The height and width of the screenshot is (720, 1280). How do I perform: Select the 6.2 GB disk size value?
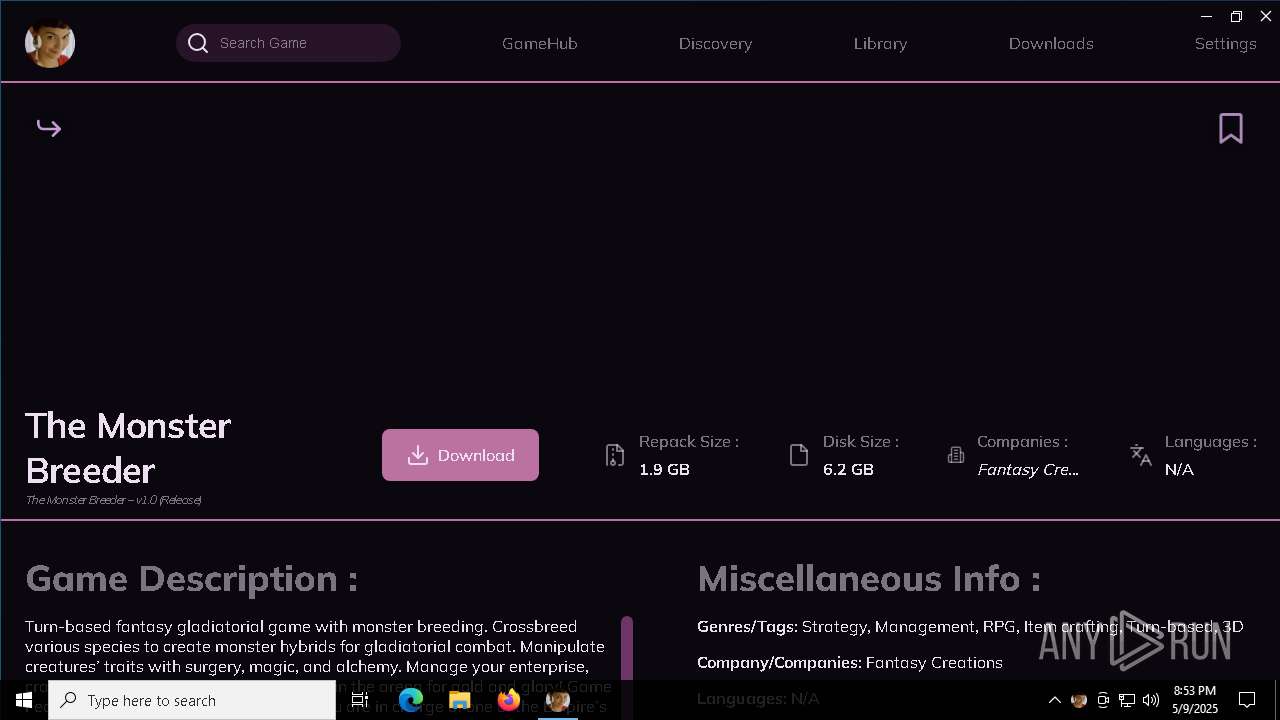848,469
